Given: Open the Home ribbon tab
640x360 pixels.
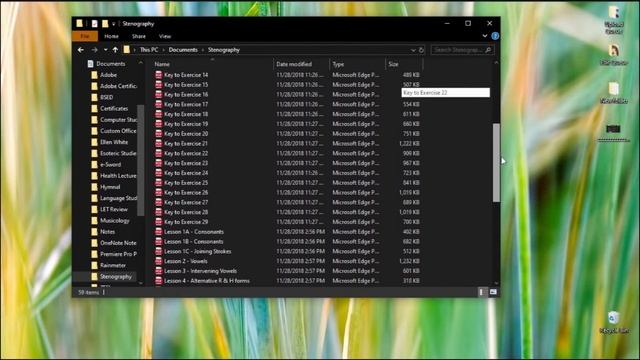Looking at the screenshot, I should (x=111, y=36).
